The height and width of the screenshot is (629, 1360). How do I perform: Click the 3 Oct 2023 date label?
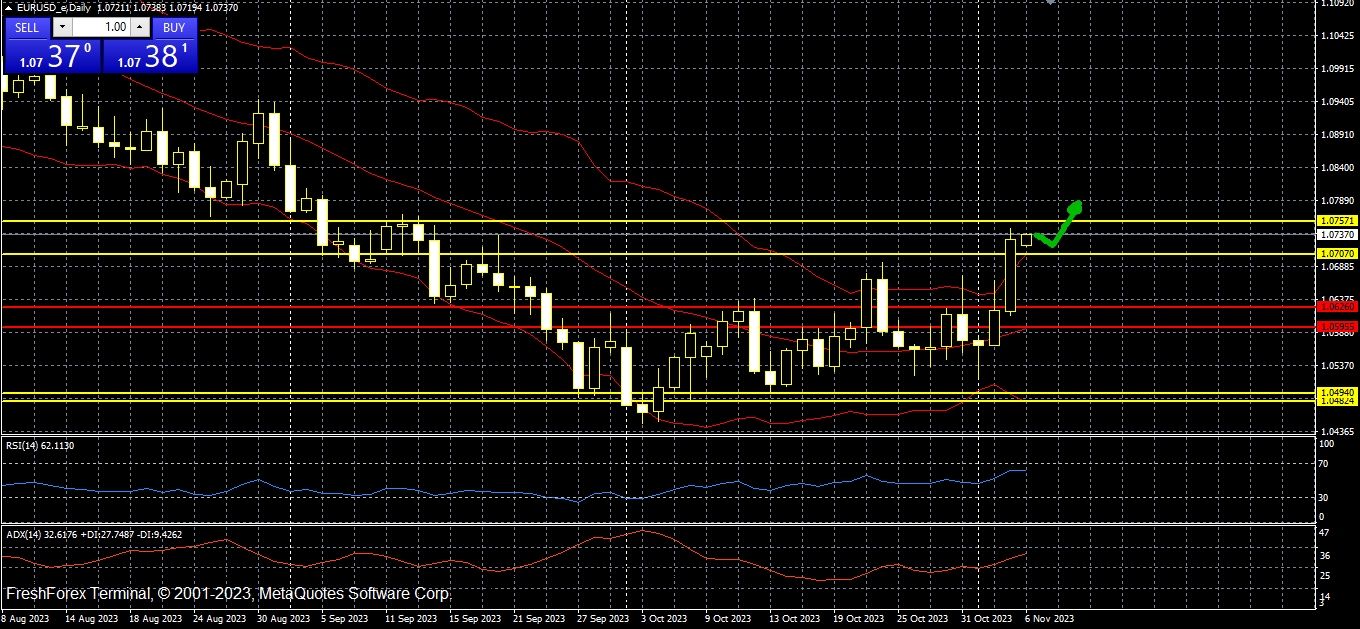pyautogui.click(x=664, y=619)
